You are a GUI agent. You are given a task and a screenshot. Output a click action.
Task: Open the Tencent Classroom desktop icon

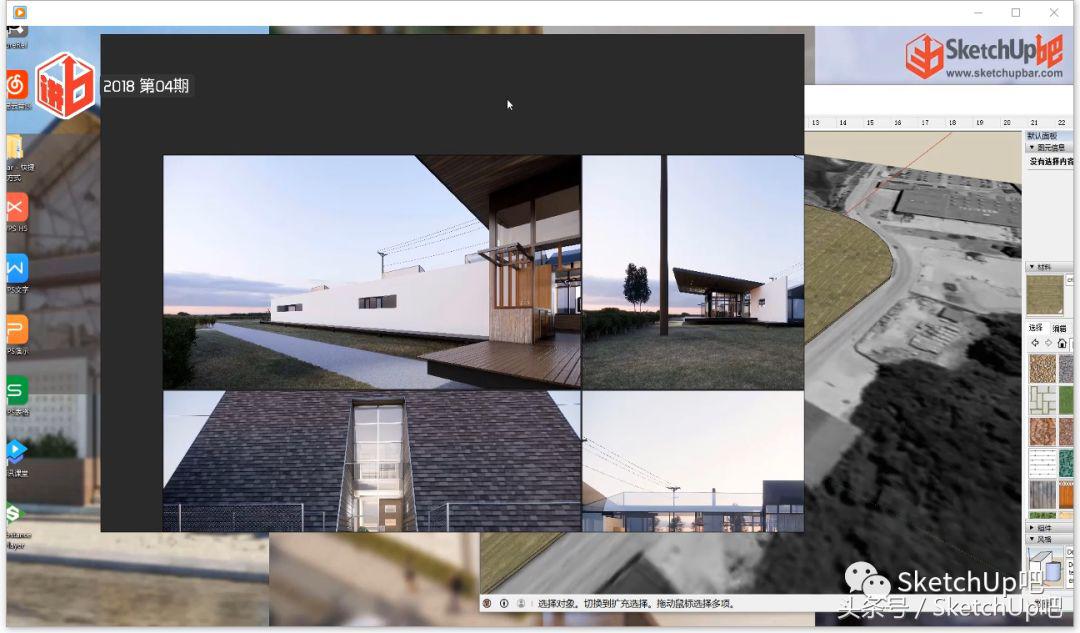pyautogui.click(x=17, y=452)
